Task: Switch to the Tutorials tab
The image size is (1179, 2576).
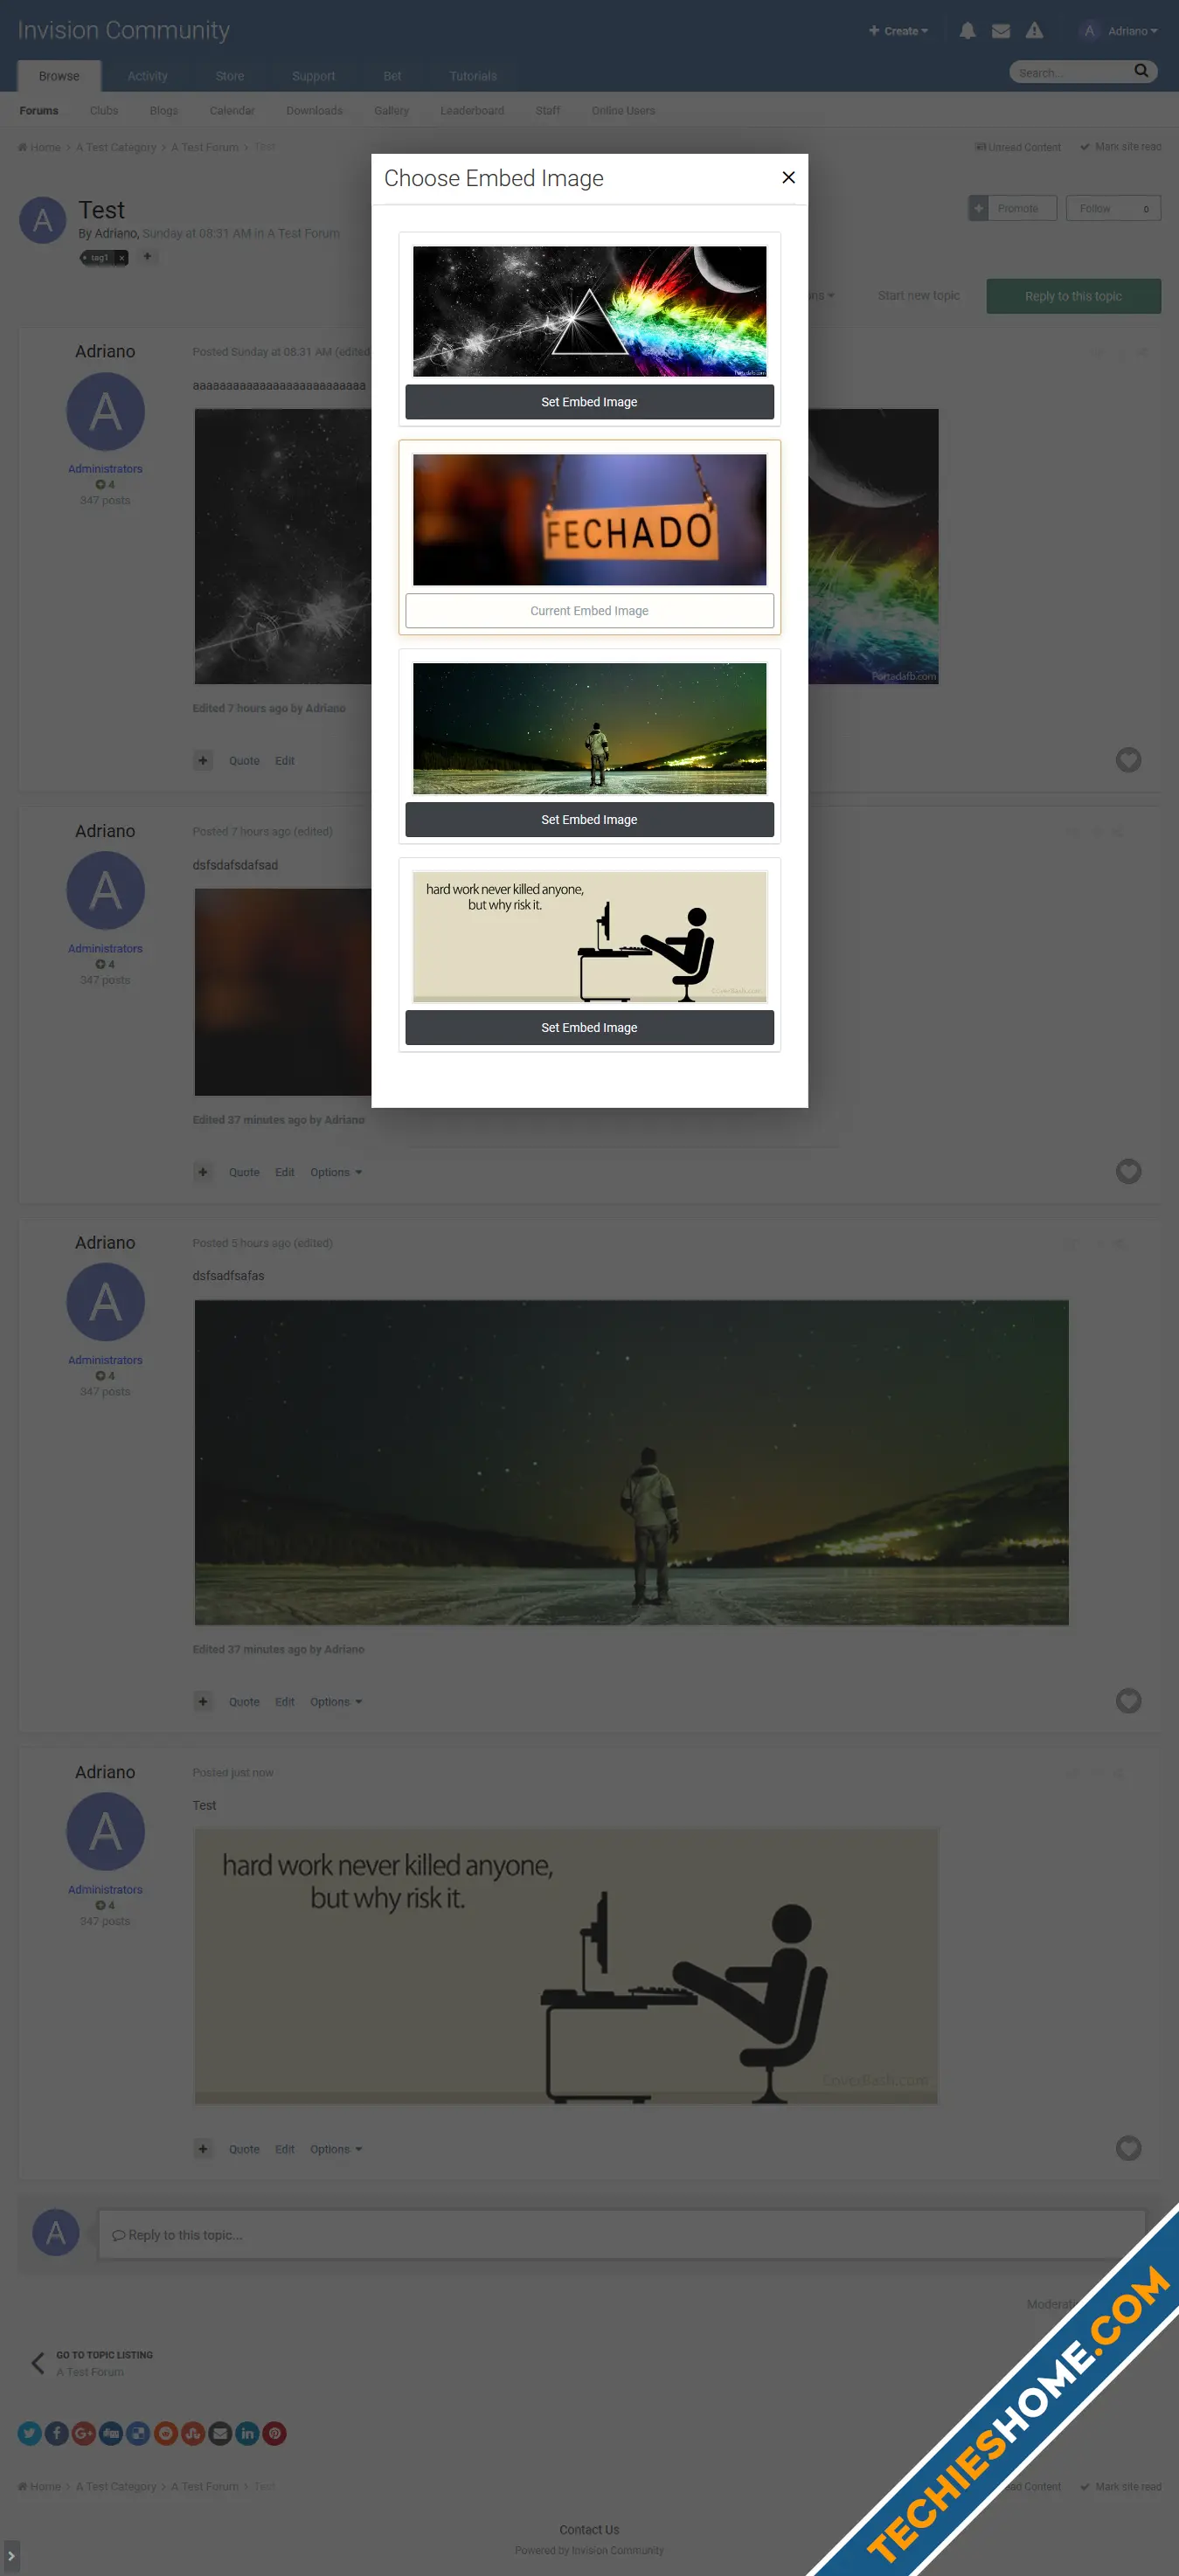Action: pos(473,76)
